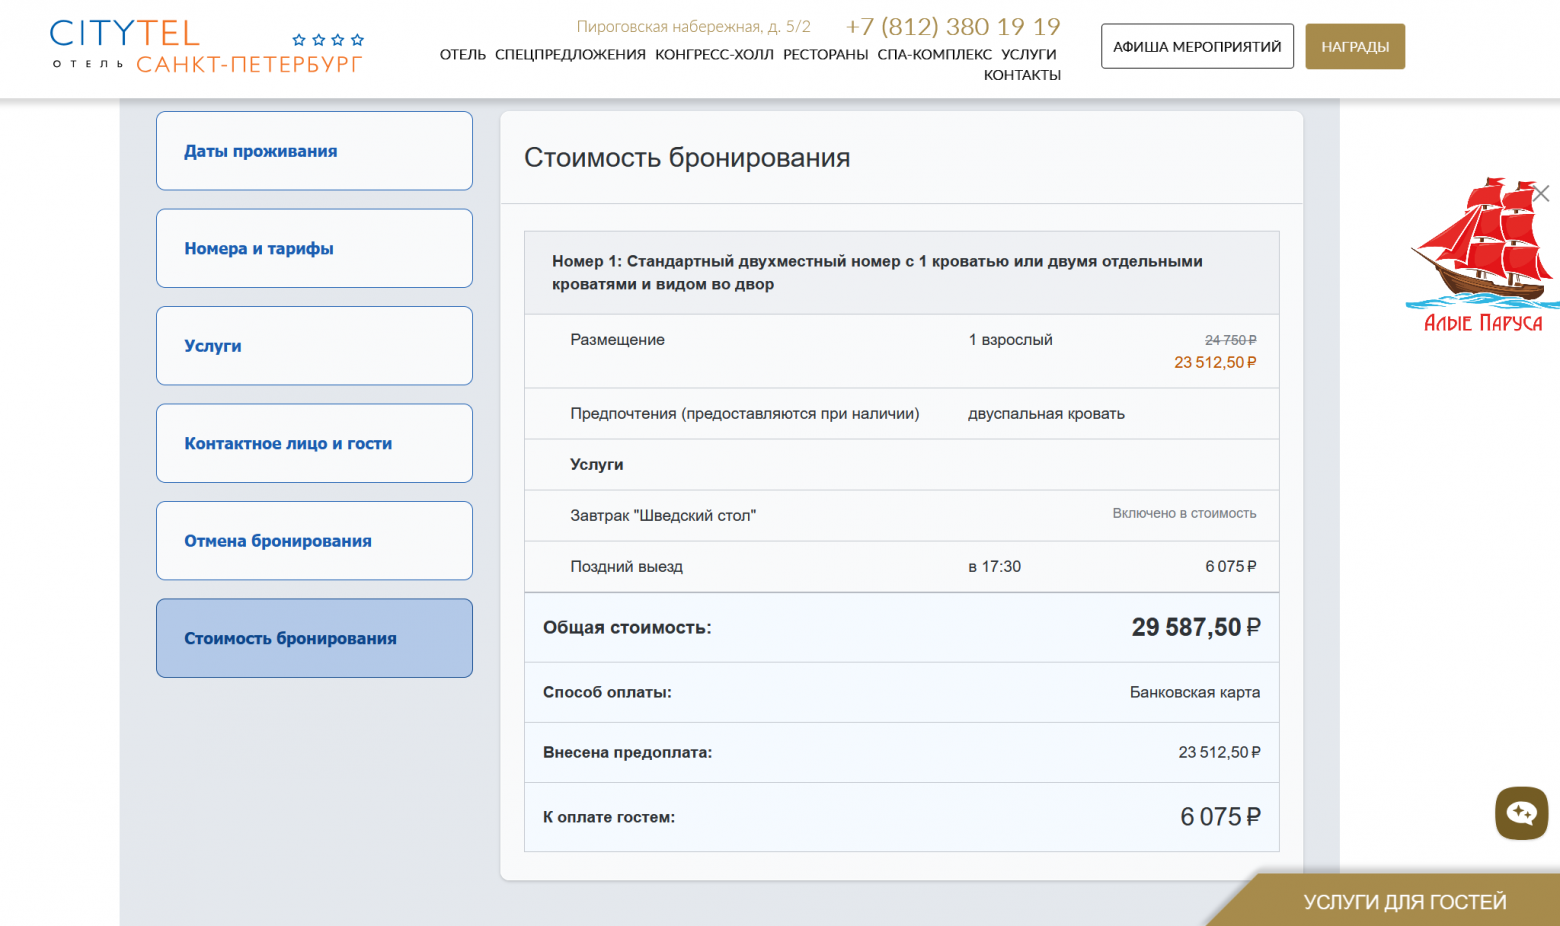Click the late checkout price 6 075 ₽
Image resolution: width=1560 pixels, height=926 pixels.
pos(1231,567)
